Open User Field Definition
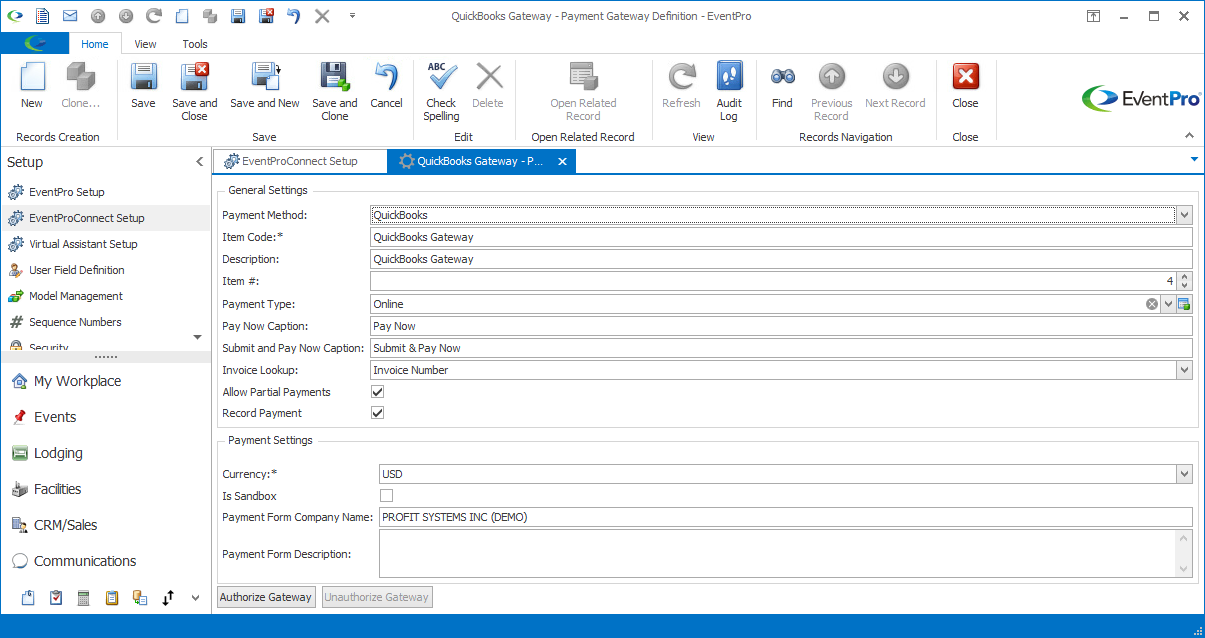Screen dimensions: 1205x638 [x=76, y=270]
